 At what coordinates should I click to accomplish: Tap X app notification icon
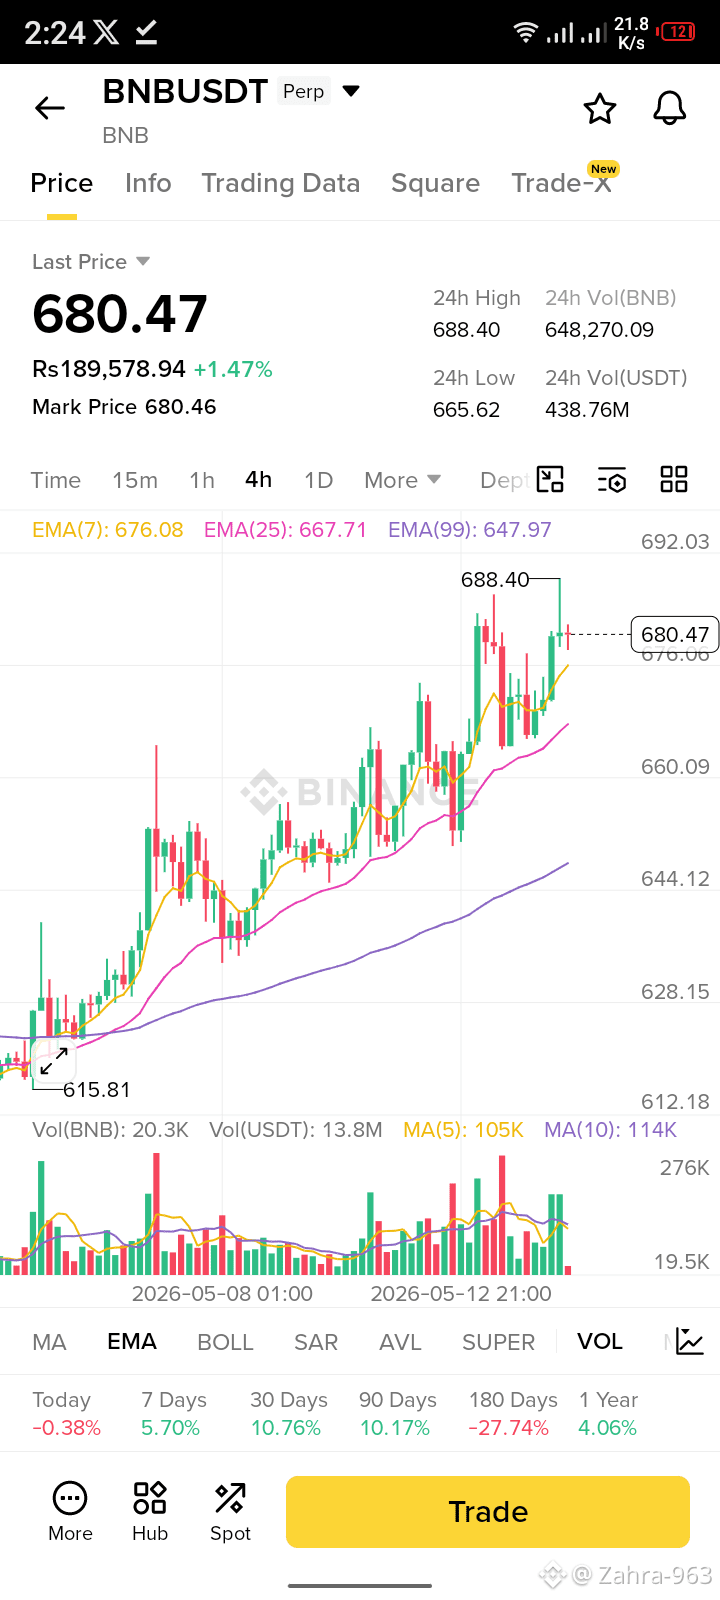pyautogui.click(x=106, y=33)
